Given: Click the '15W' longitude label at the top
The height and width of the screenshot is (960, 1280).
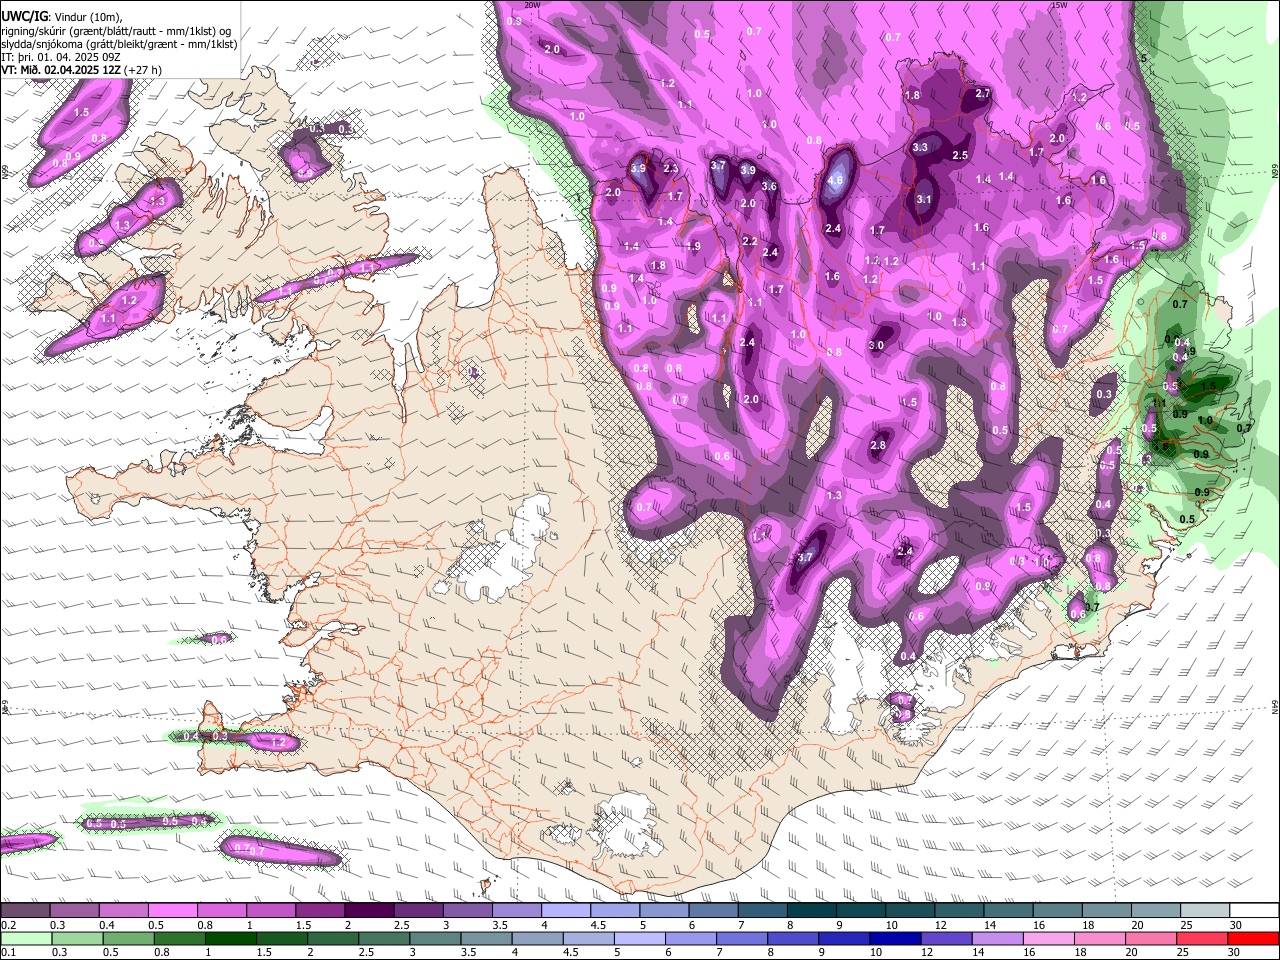Looking at the screenshot, I should tap(1059, 5).
